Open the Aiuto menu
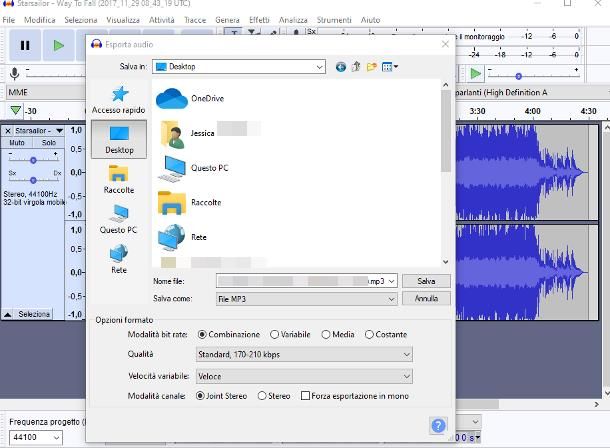Screen dimensions: 610x448 click(370, 20)
